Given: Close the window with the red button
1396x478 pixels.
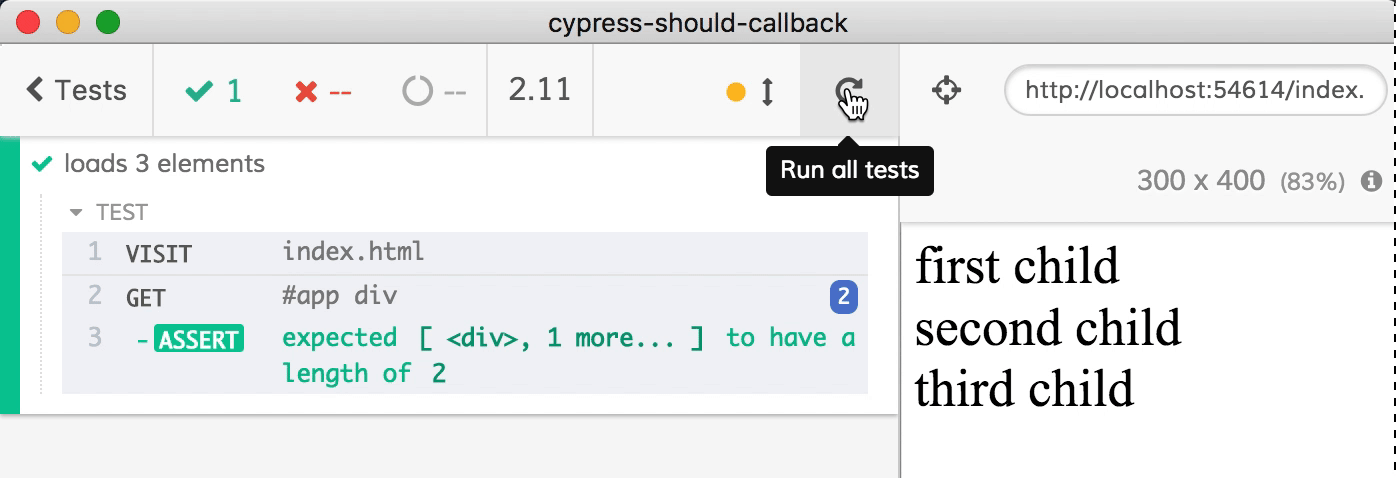Looking at the screenshot, I should click(29, 21).
